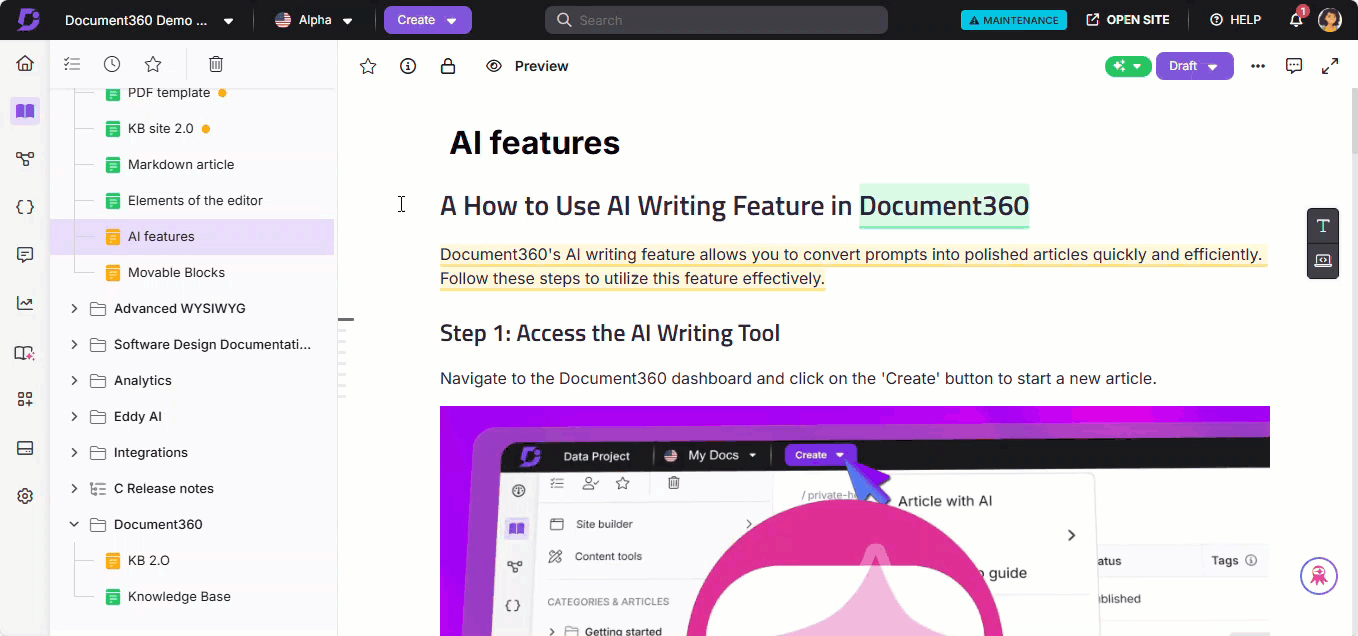Star the AI features article
The image size is (1358, 636).
point(368,66)
